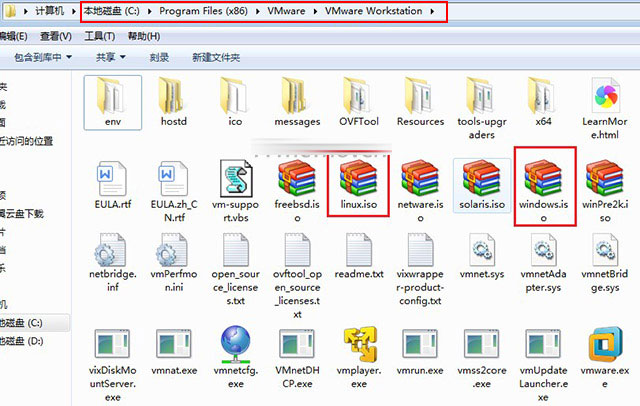Select the EULA.rtf document icon
Viewport: 640px width, 406px height.
[112, 179]
